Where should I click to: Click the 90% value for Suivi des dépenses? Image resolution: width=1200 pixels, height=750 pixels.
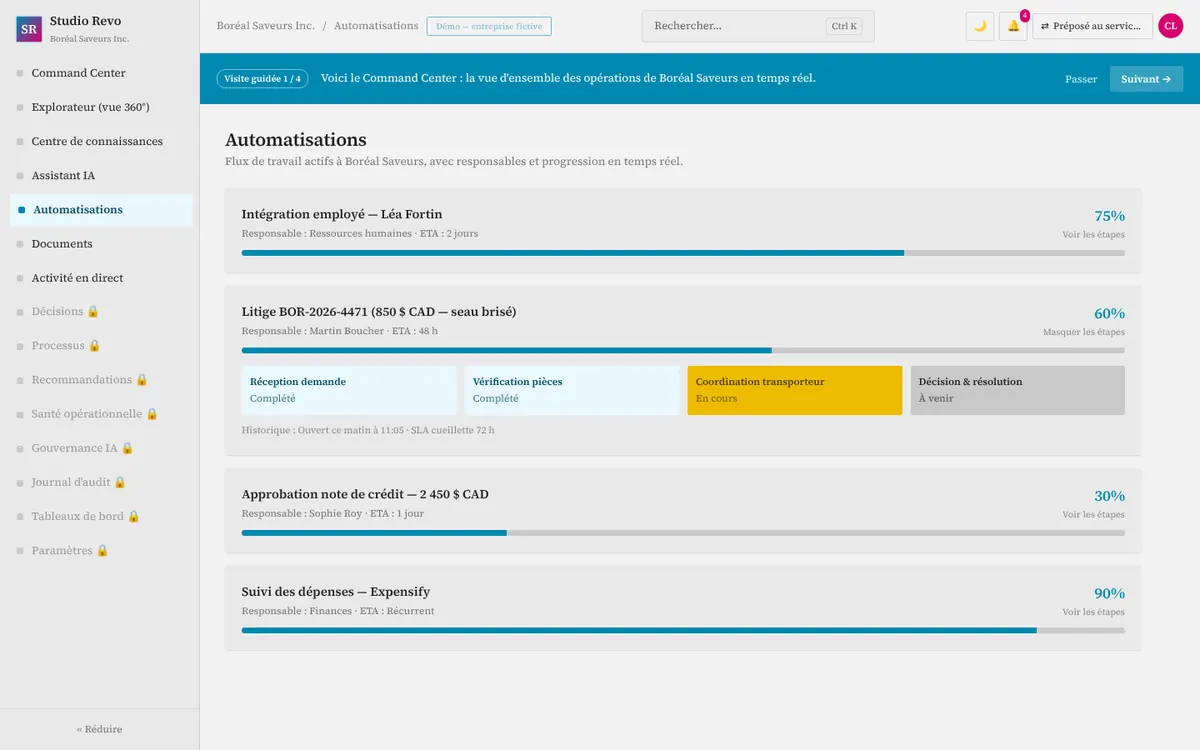pyautogui.click(x=1109, y=593)
